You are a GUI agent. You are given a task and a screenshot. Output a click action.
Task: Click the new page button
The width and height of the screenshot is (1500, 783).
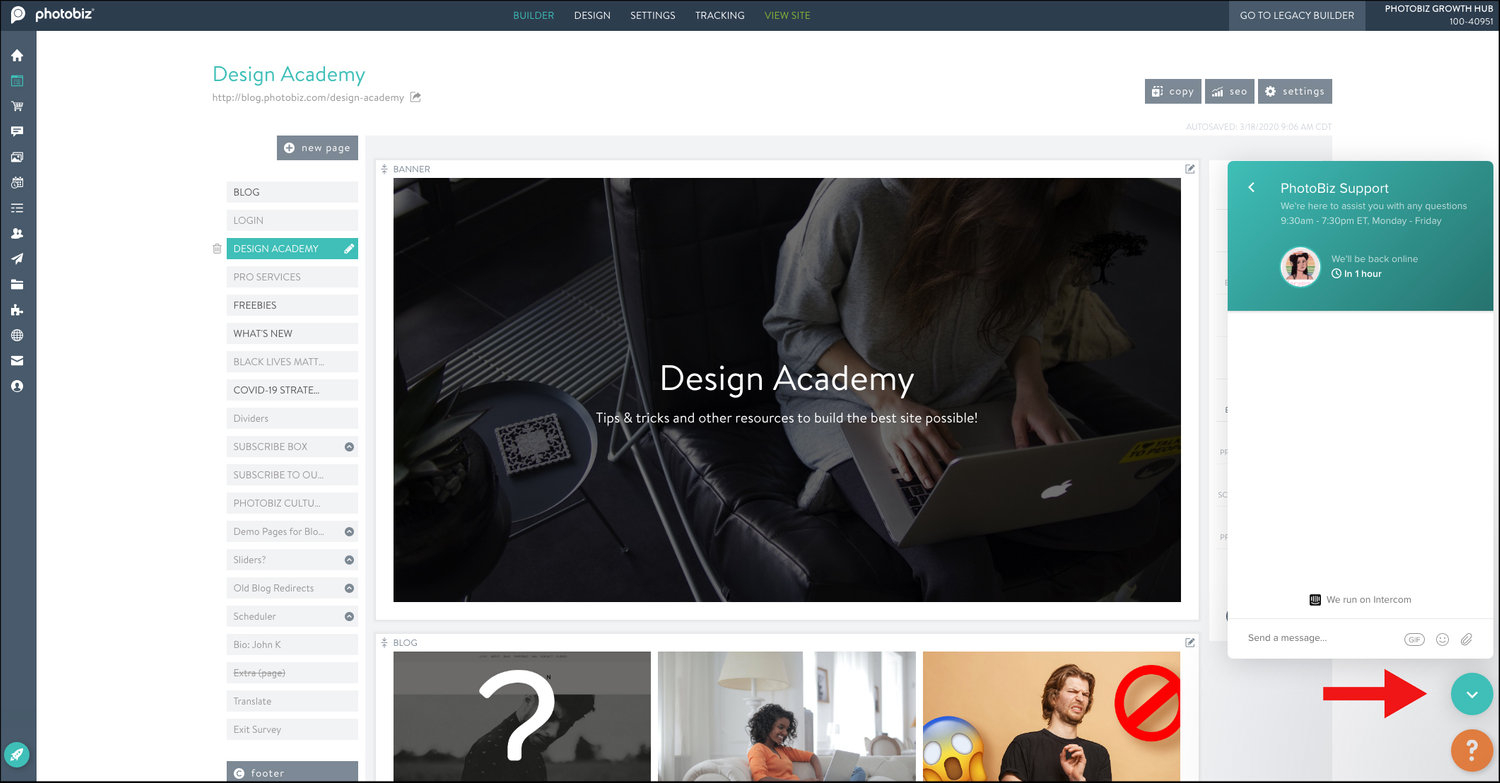point(317,147)
